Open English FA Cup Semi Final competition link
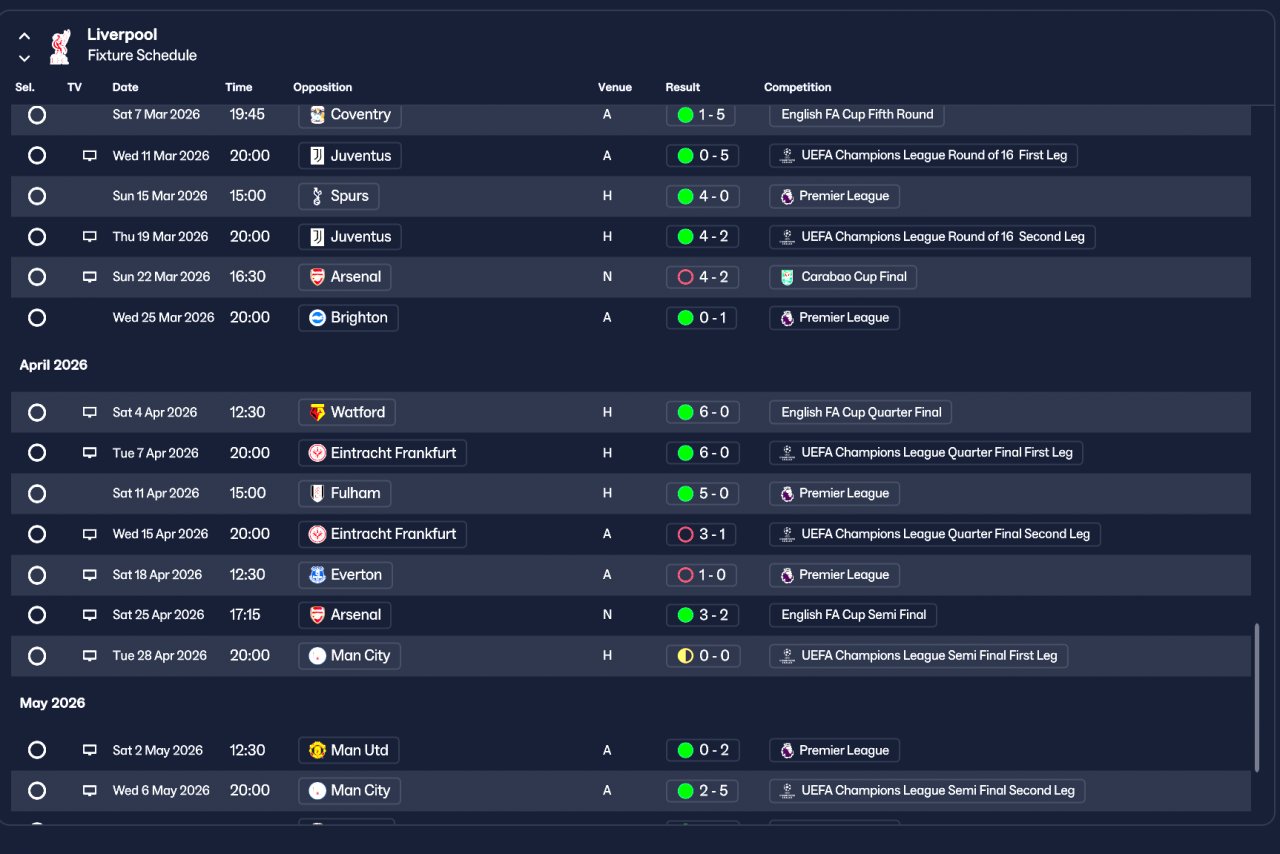The height and width of the screenshot is (854, 1280). (x=853, y=615)
